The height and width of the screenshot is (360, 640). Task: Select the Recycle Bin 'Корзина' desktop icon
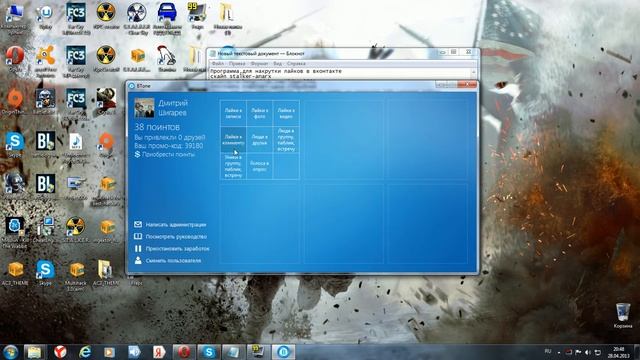623,316
